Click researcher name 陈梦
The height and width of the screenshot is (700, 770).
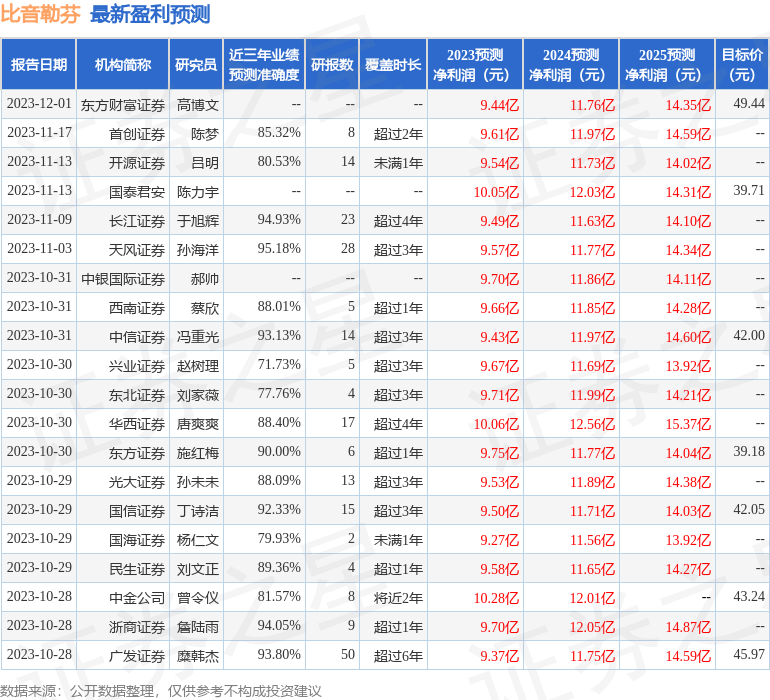[205, 134]
